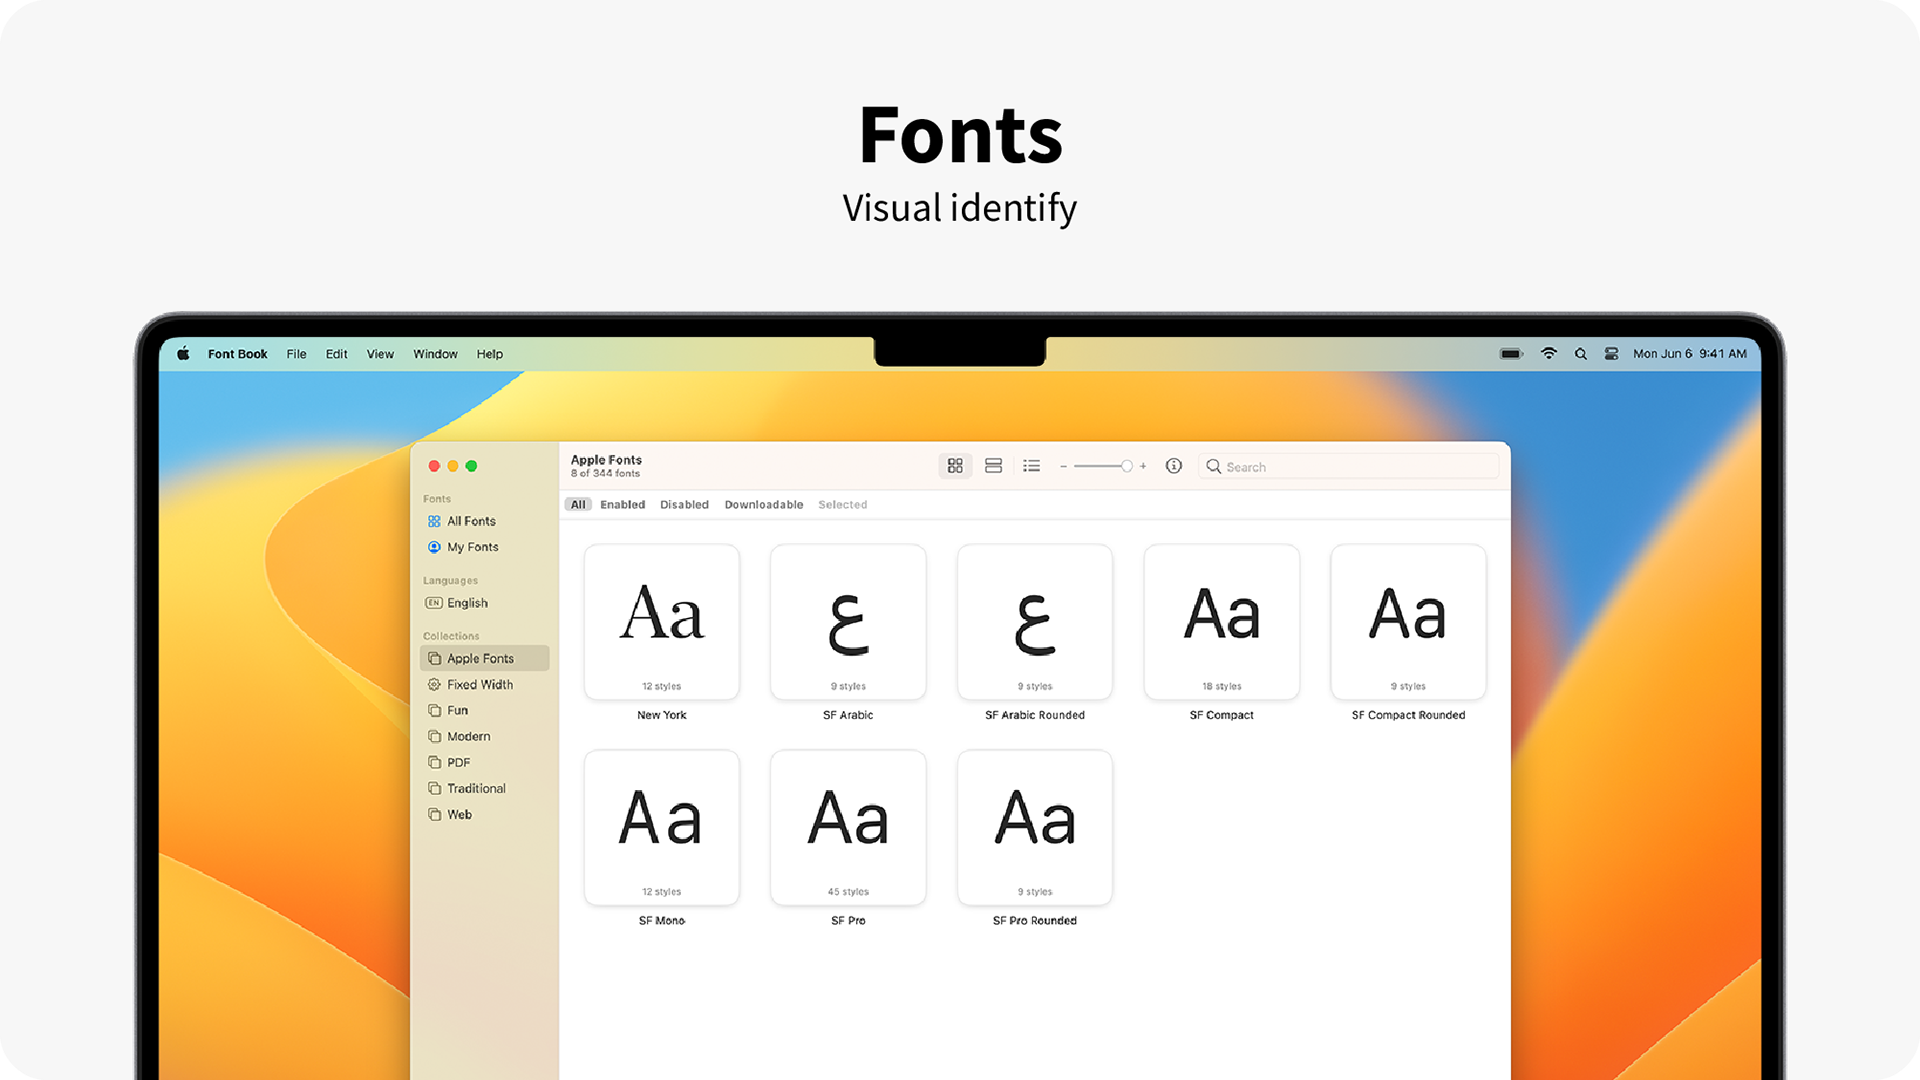The image size is (1920, 1080).
Task: Click the magnifier icon in Search field
Action: click(1213, 466)
